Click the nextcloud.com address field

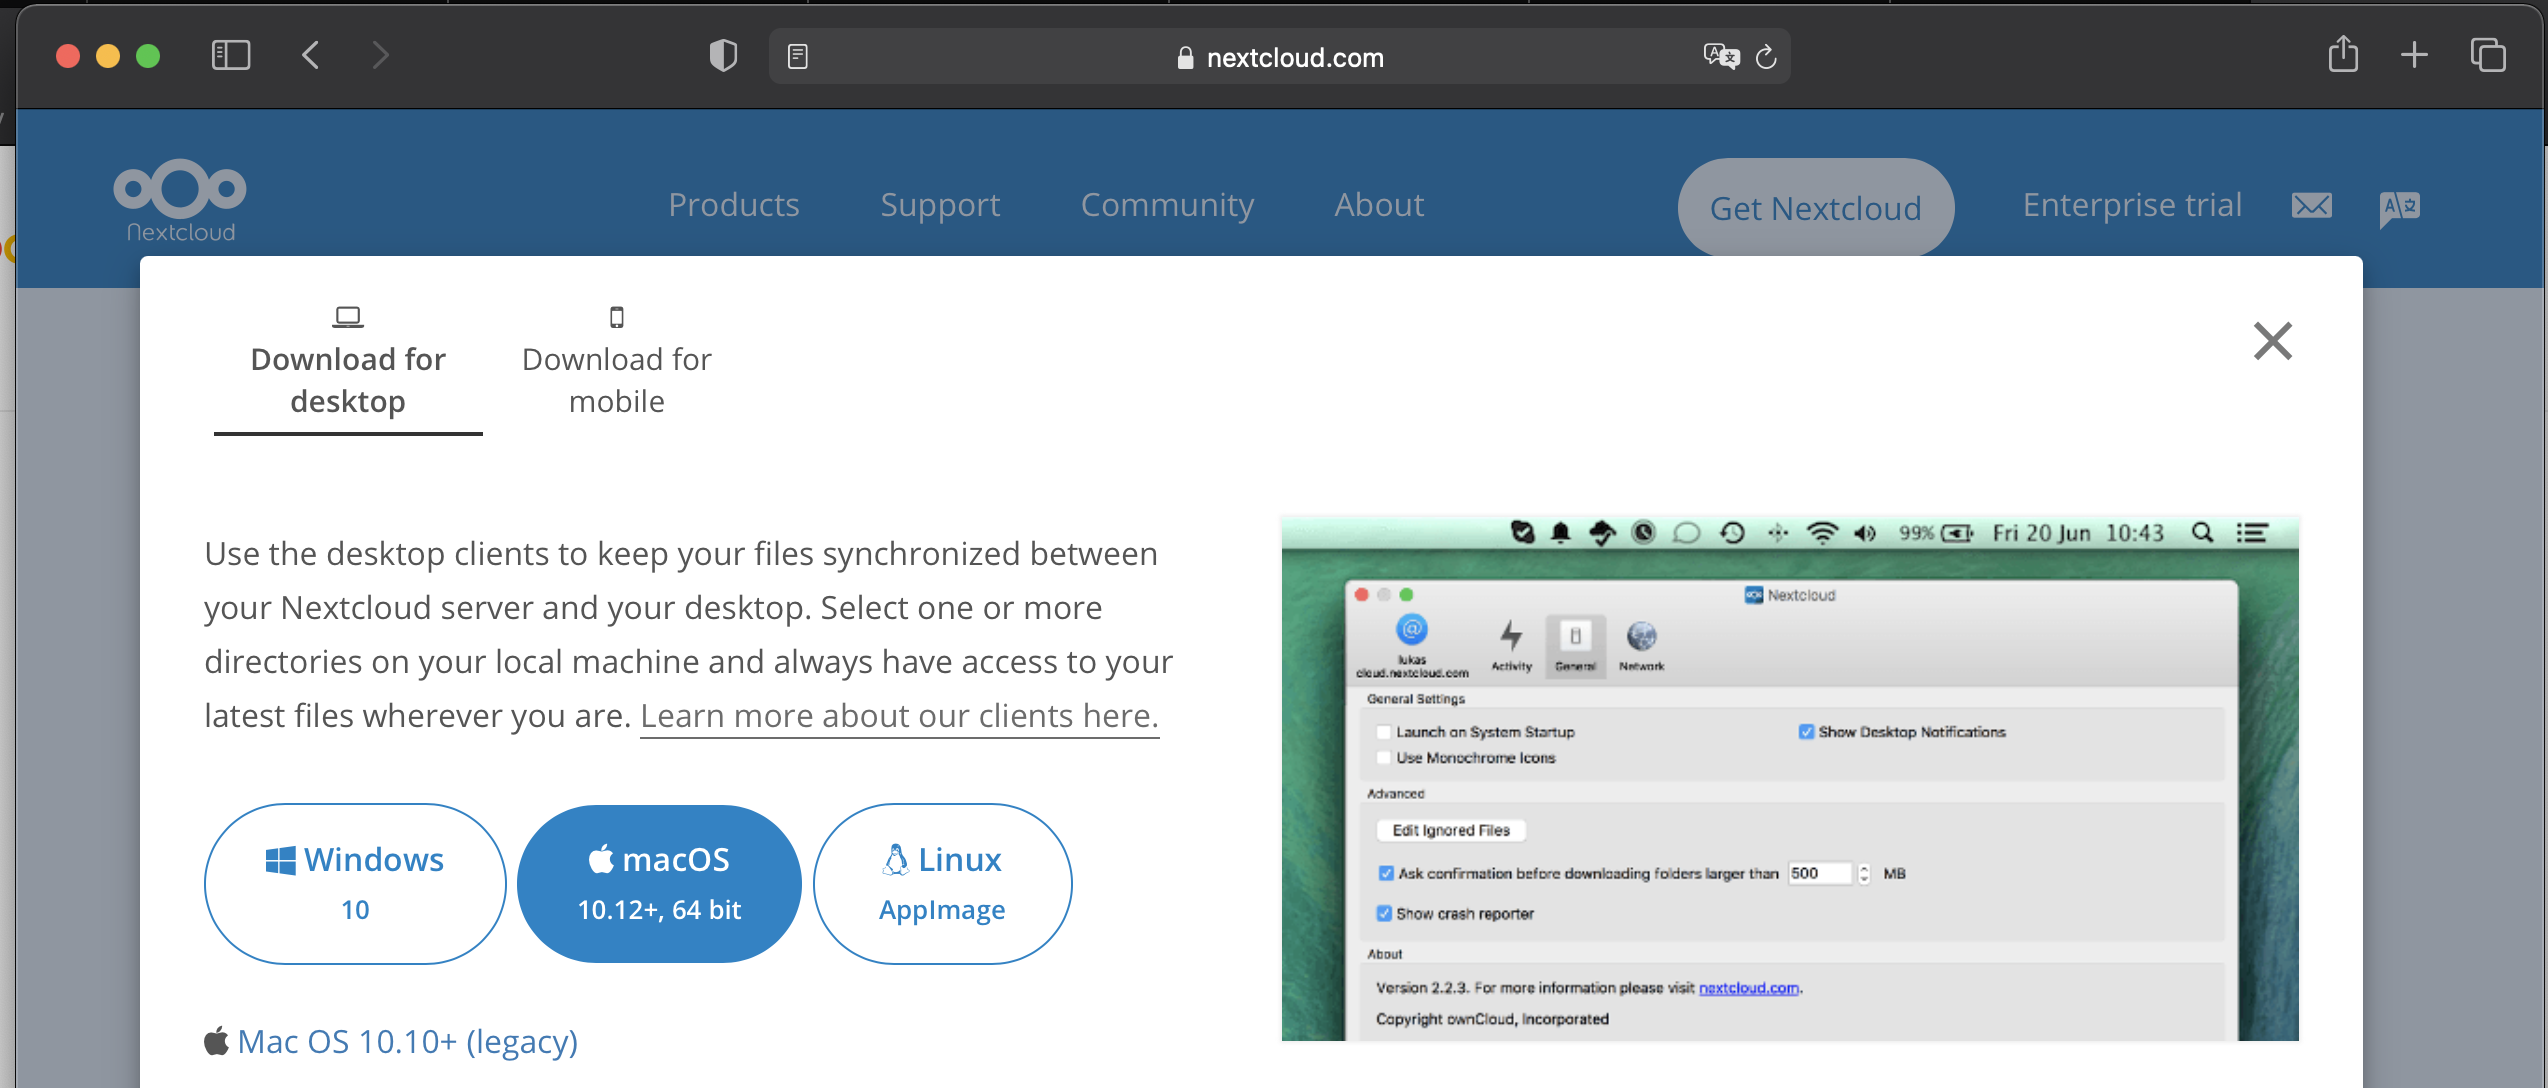(1279, 57)
